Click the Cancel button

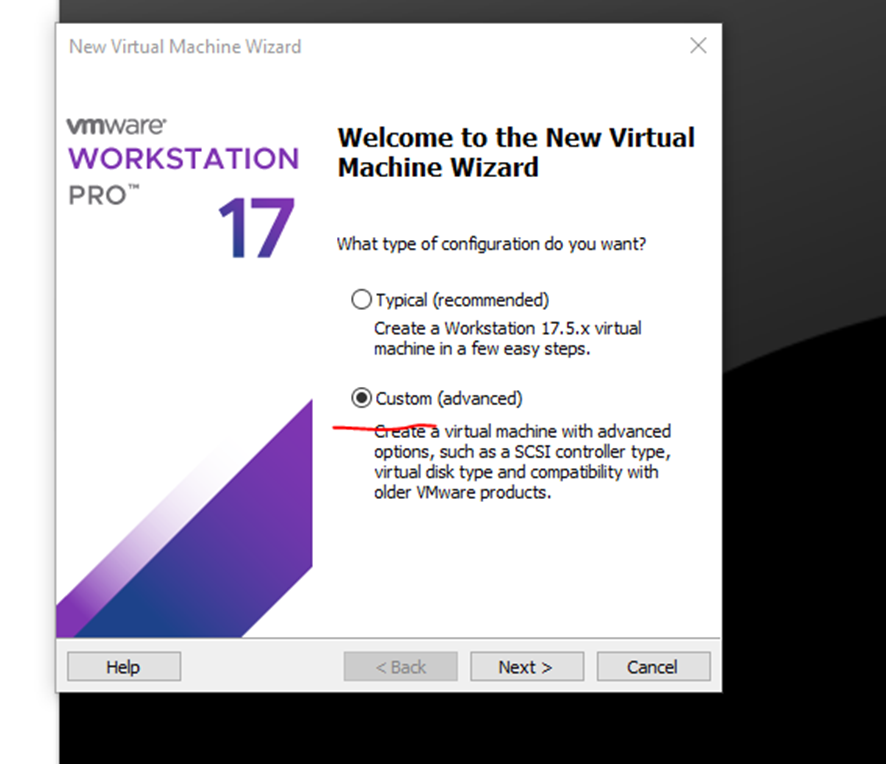[x=653, y=667]
